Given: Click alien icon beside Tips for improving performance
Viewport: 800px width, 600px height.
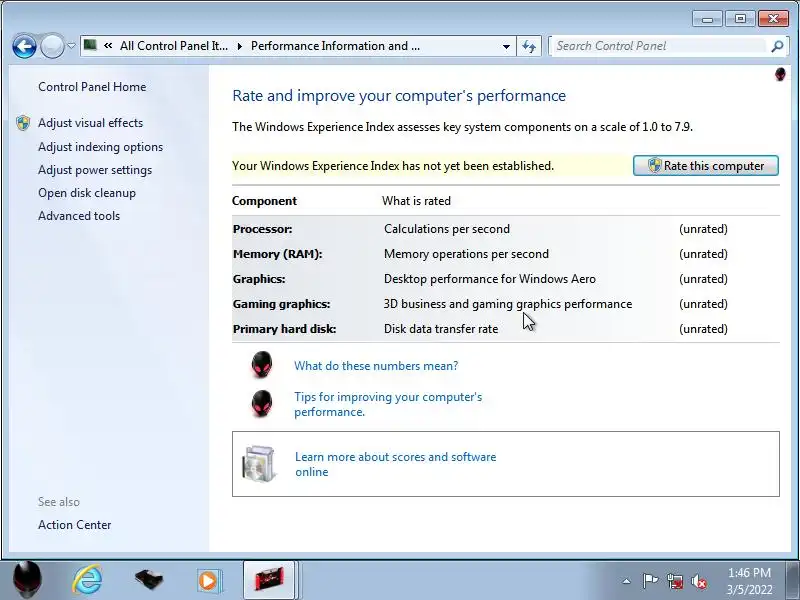Looking at the screenshot, I should coord(262,404).
